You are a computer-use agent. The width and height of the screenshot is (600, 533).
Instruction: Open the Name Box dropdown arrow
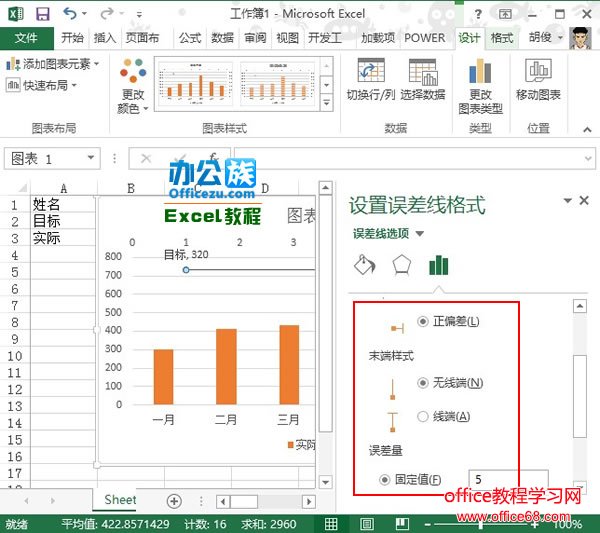pos(91,158)
